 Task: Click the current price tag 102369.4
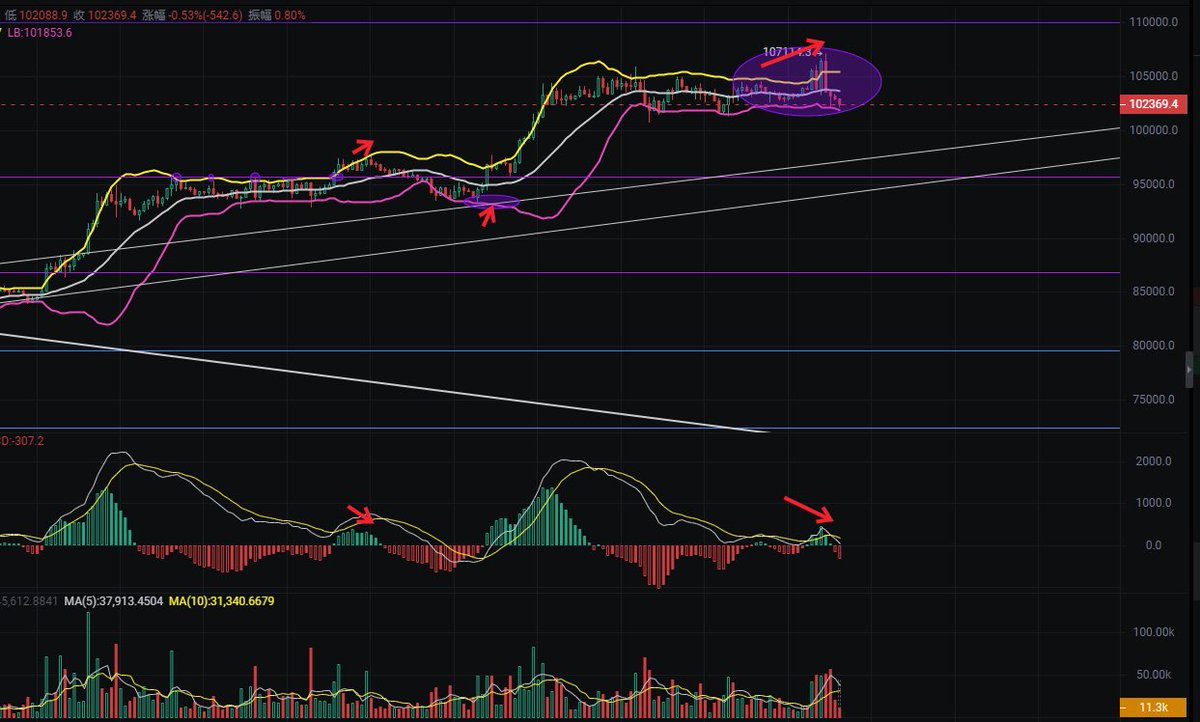(1152, 104)
